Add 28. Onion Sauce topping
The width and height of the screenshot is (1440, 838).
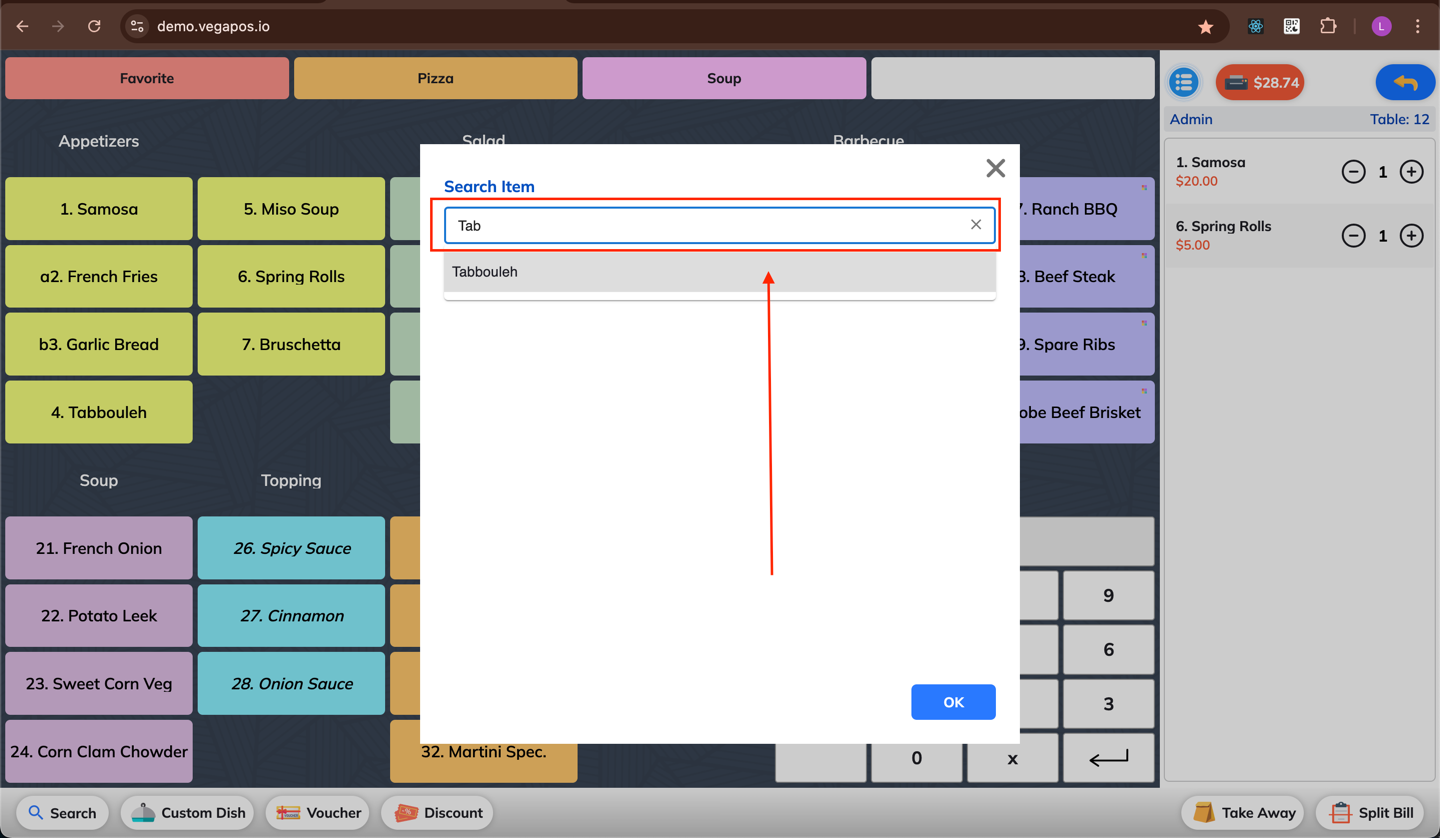[x=291, y=684]
